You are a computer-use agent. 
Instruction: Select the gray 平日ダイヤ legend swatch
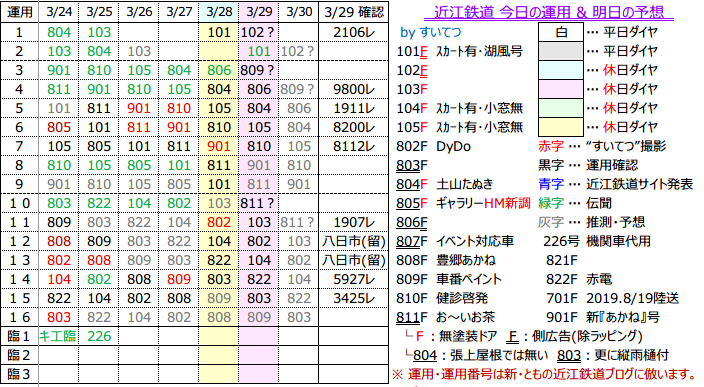click(x=561, y=51)
